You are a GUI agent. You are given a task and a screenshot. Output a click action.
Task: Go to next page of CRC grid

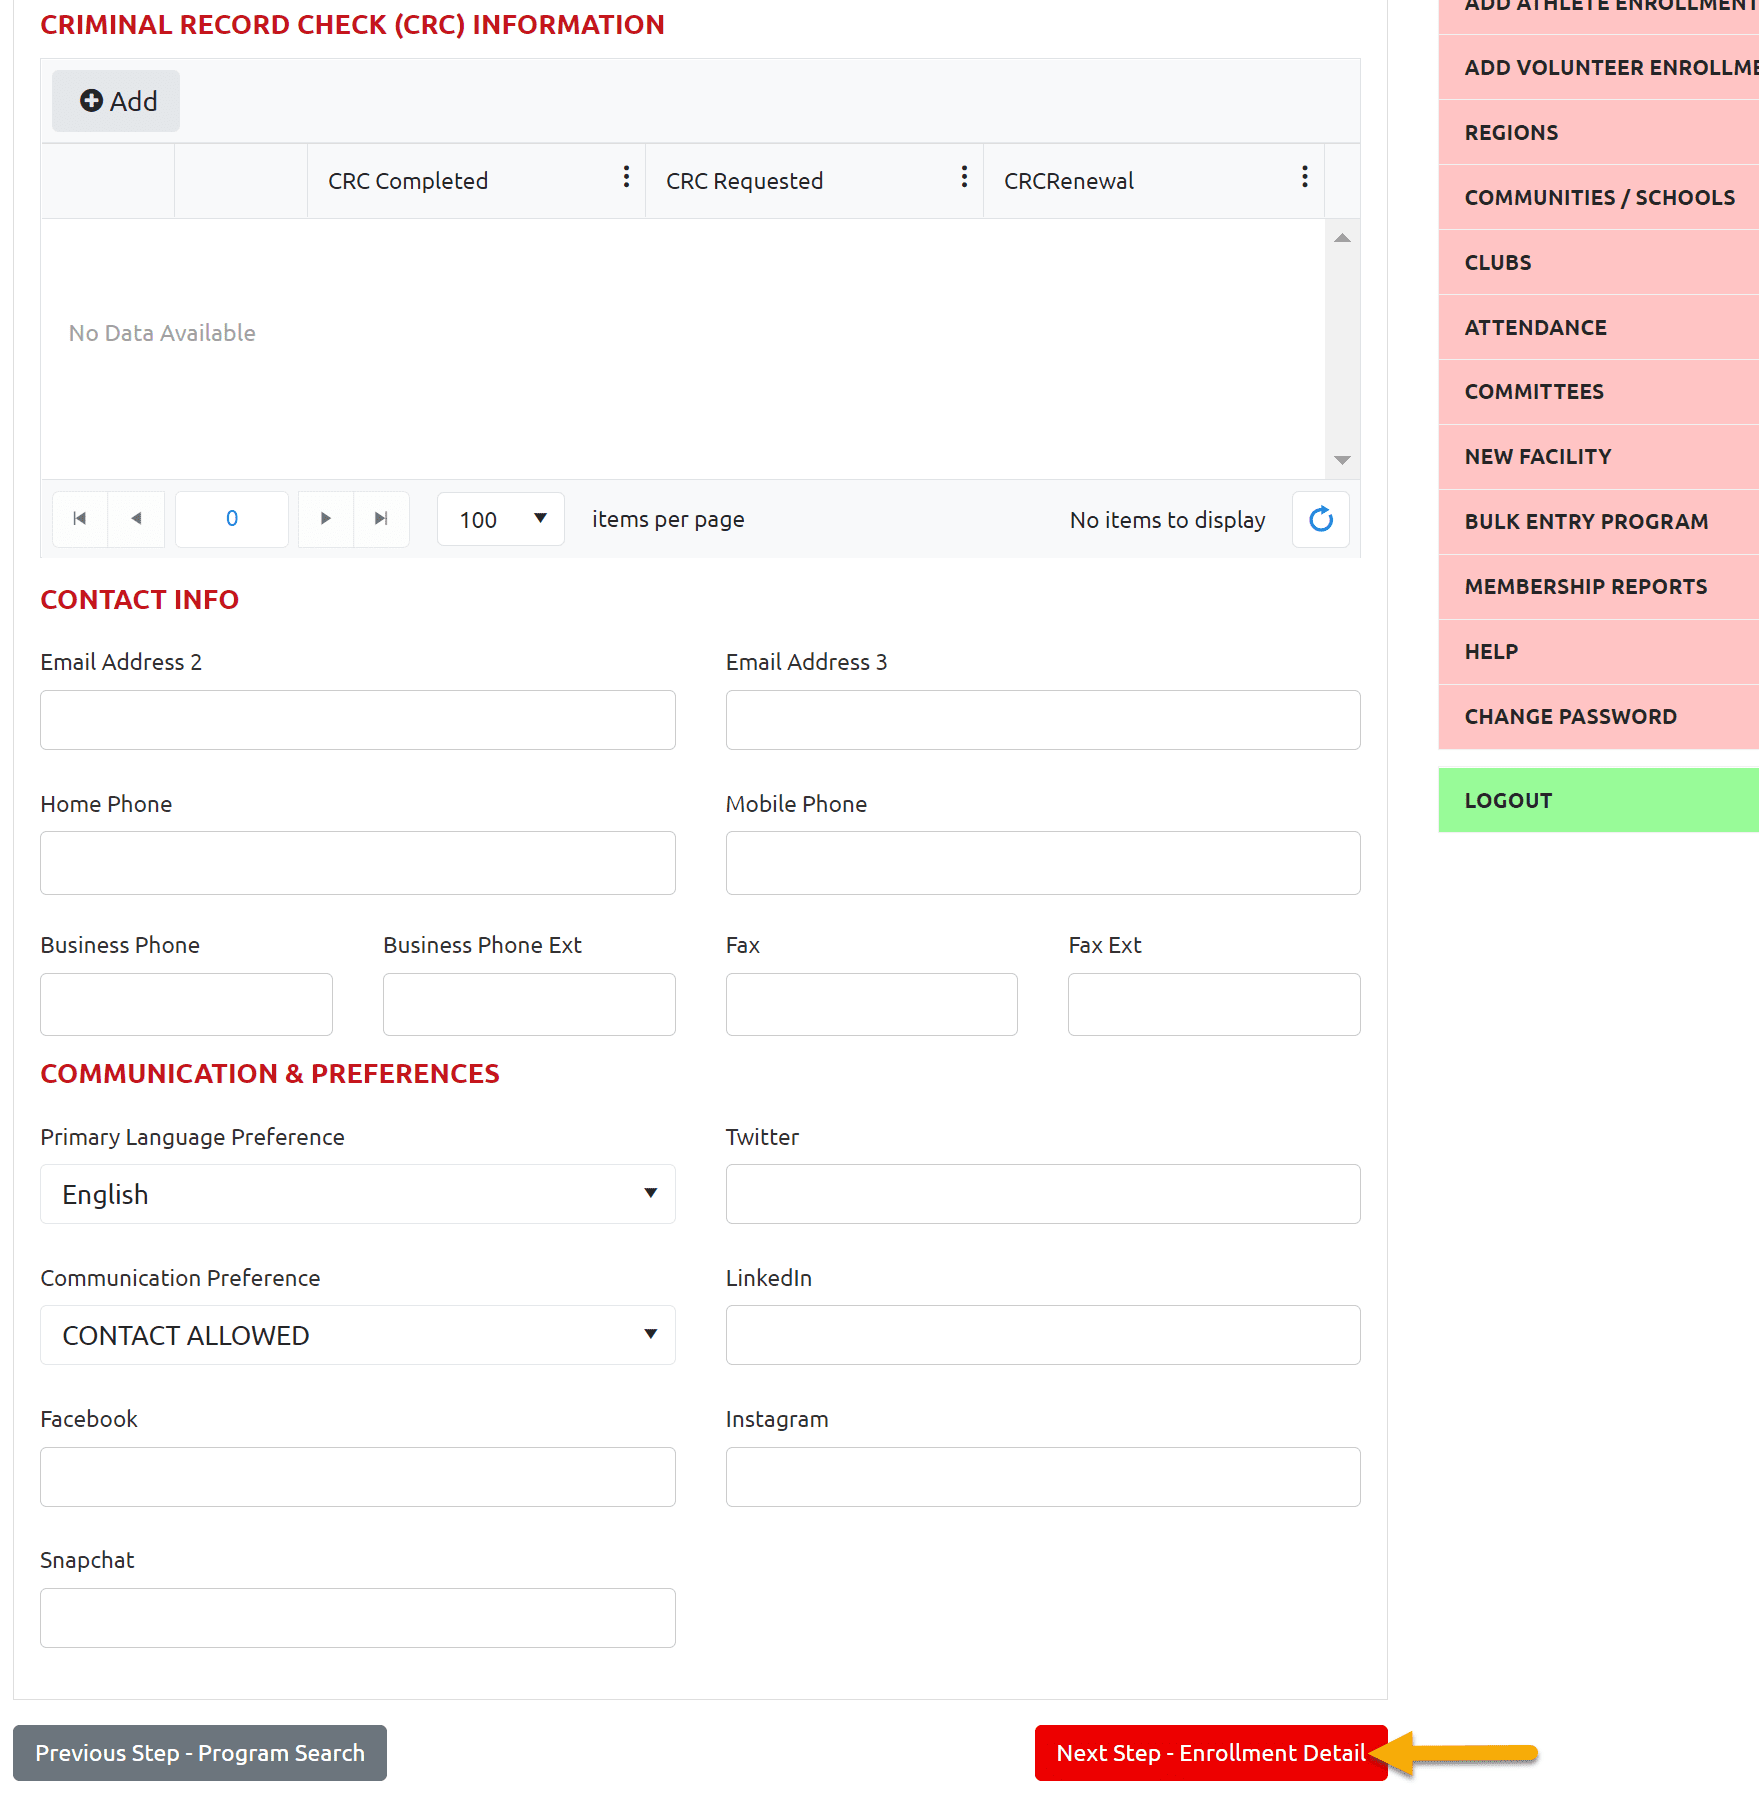(326, 519)
